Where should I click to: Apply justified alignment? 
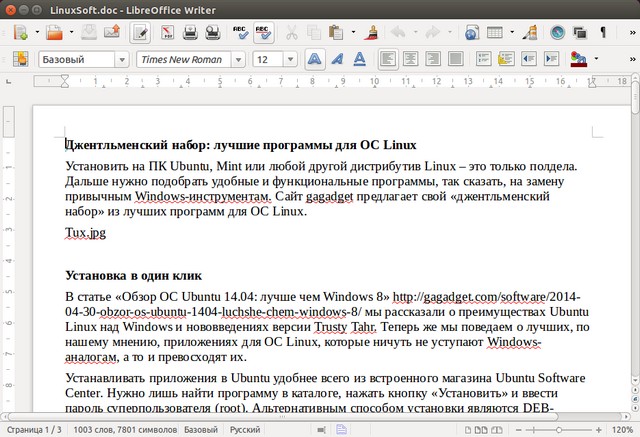[x=456, y=59]
